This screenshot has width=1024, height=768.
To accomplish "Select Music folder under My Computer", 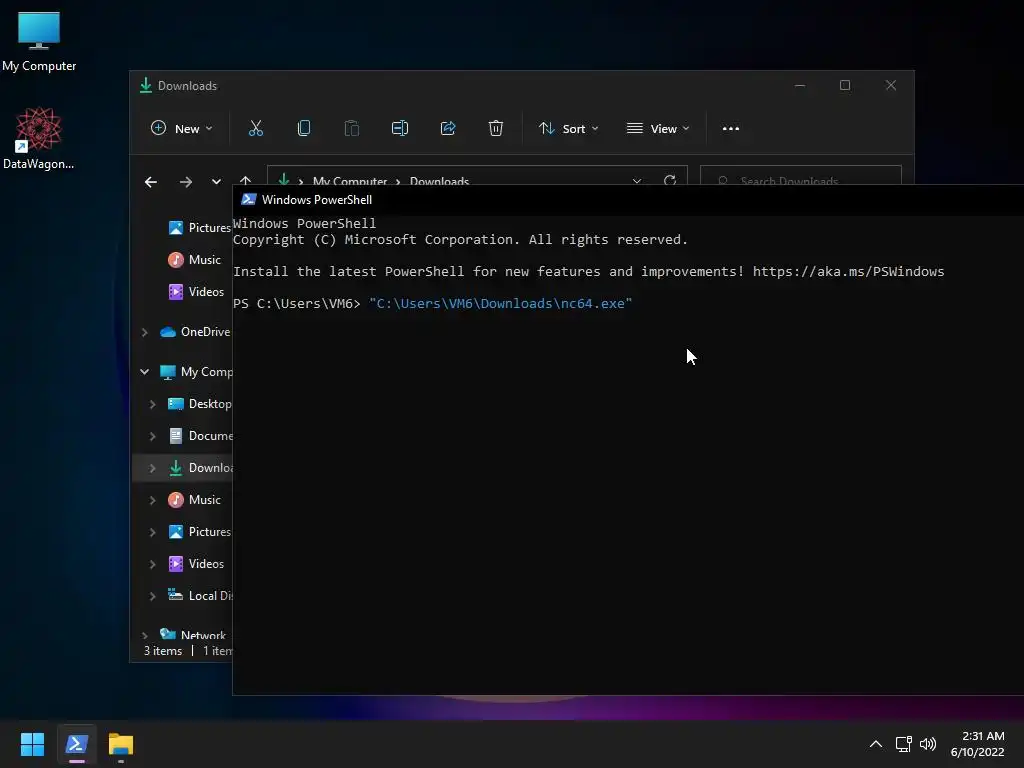I will tap(195, 500).
